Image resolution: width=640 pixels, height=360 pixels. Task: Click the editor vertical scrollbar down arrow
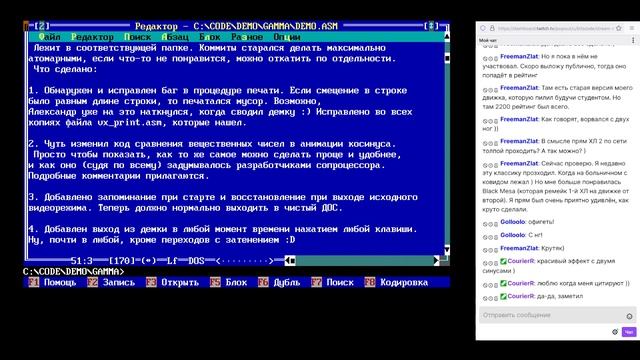pyautogui.click(x=447, y=250)
